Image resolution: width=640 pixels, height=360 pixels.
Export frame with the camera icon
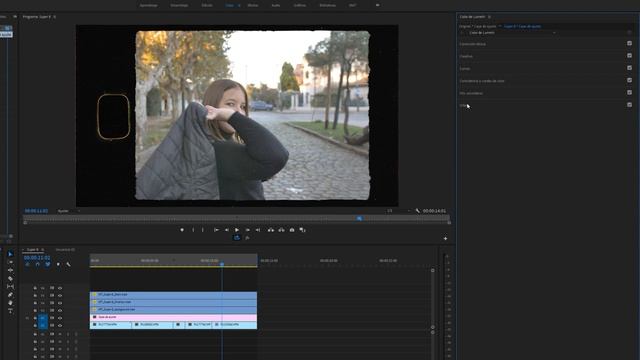(292, 230)
